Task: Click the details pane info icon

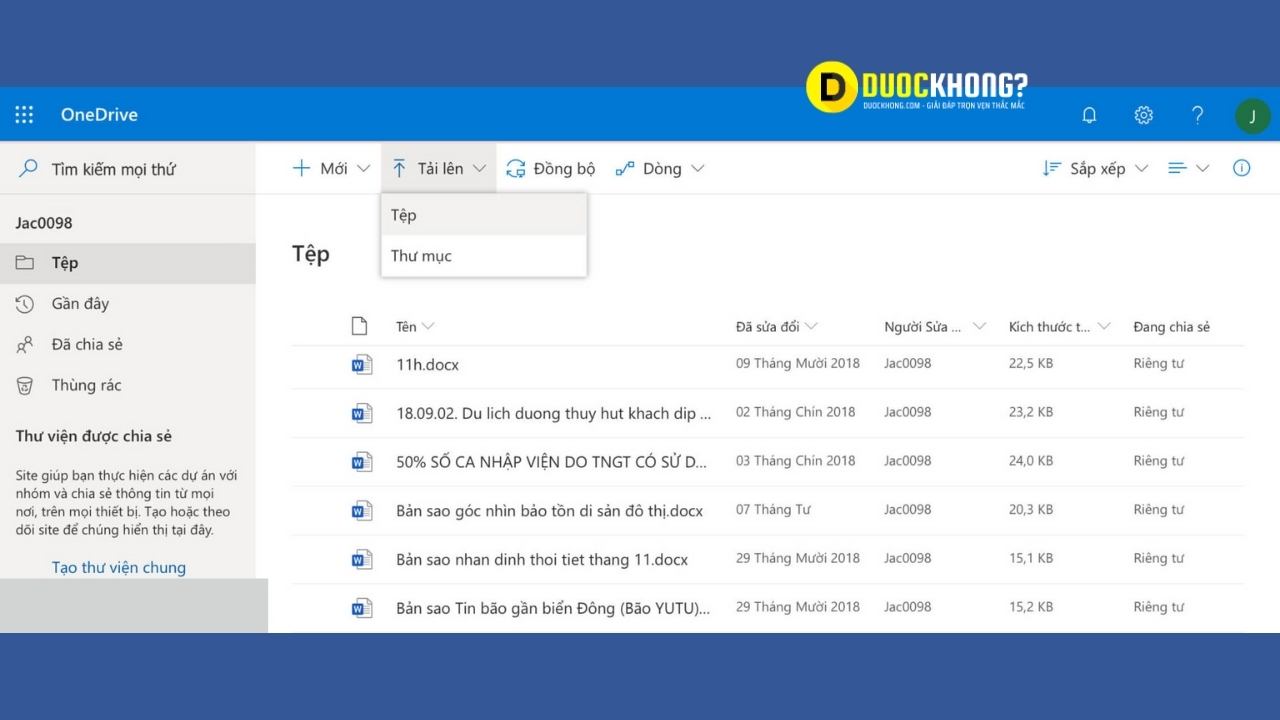Action: (x=1241, y=168)
